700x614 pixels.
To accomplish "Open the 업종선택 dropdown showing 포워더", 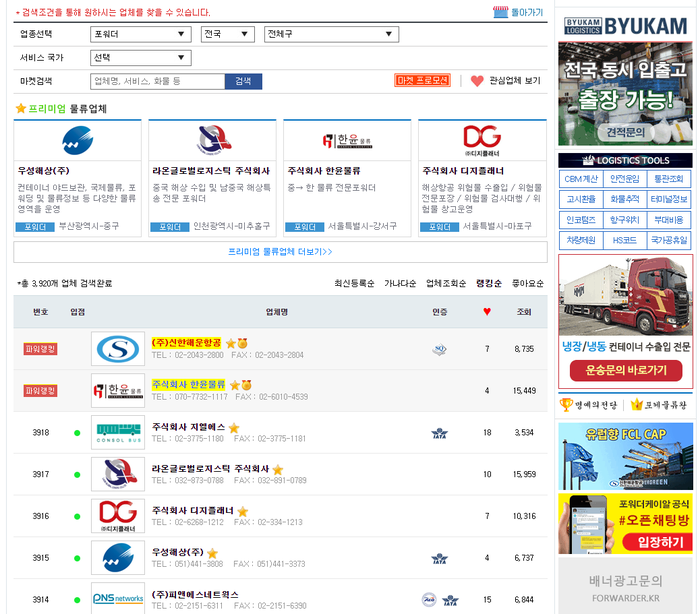I will [x=141, y=34].
